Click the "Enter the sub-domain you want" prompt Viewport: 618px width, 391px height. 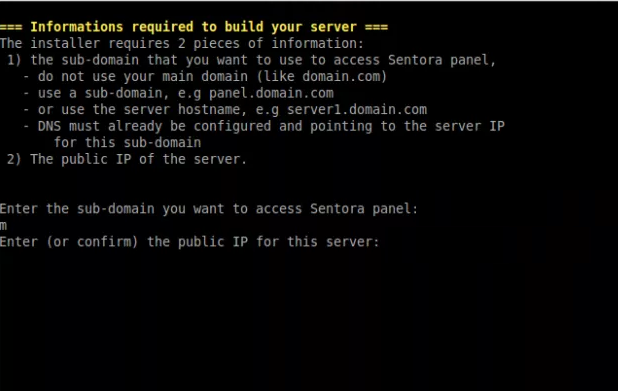click(x=209, y=209)
